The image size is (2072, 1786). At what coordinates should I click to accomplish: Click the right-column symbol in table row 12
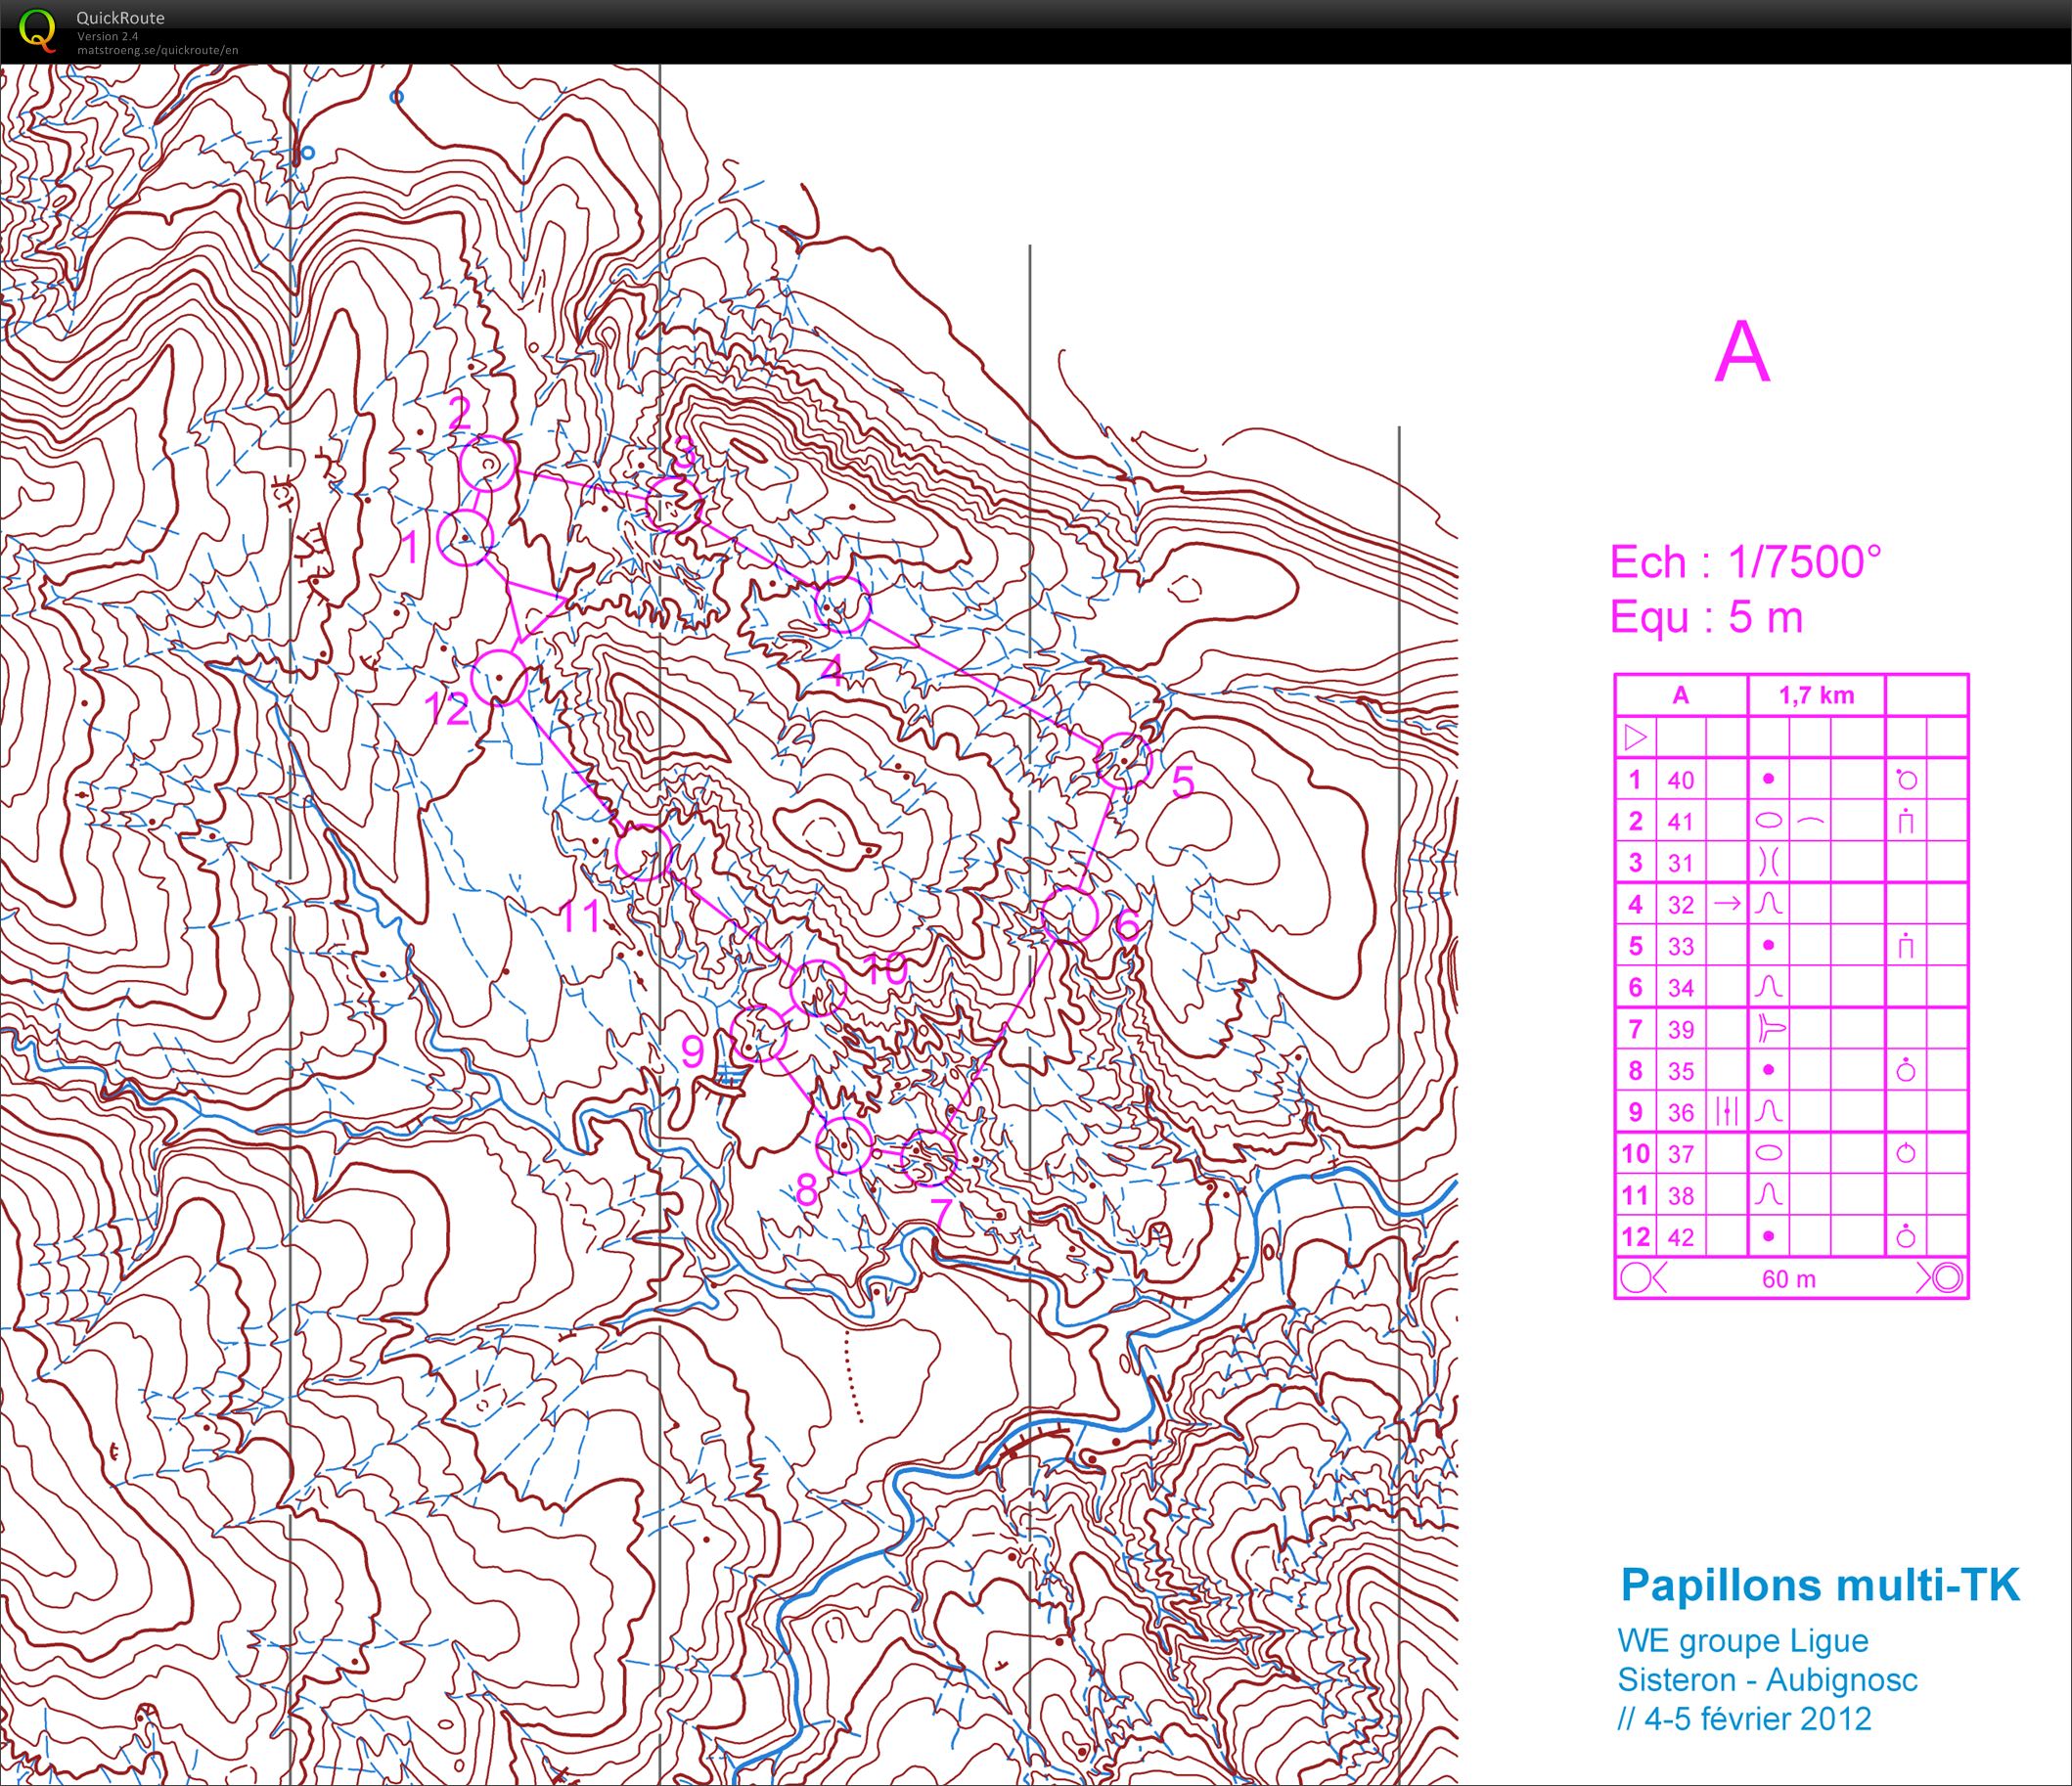coord(1906,1236)
